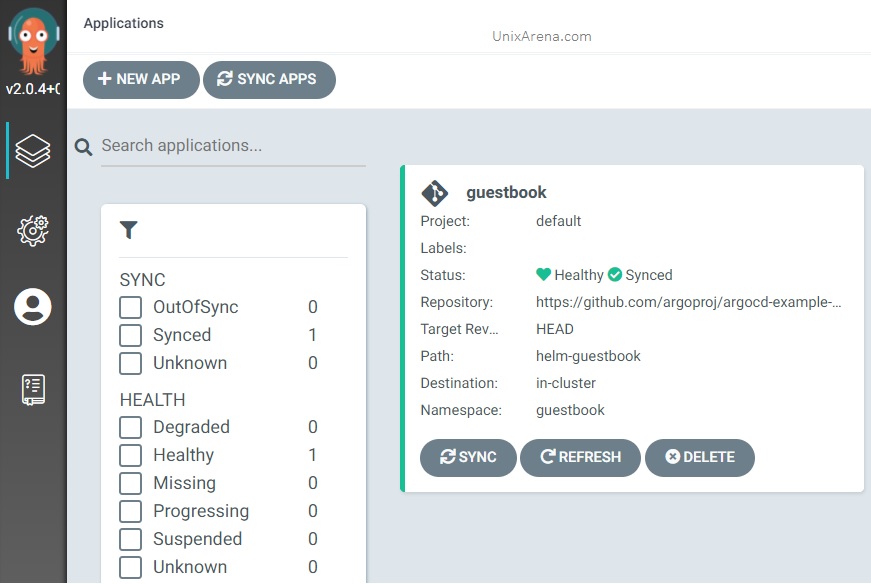
Task: Click the Argo CD octopus logo
Action: pyautogui.click(x=33, y=42)
